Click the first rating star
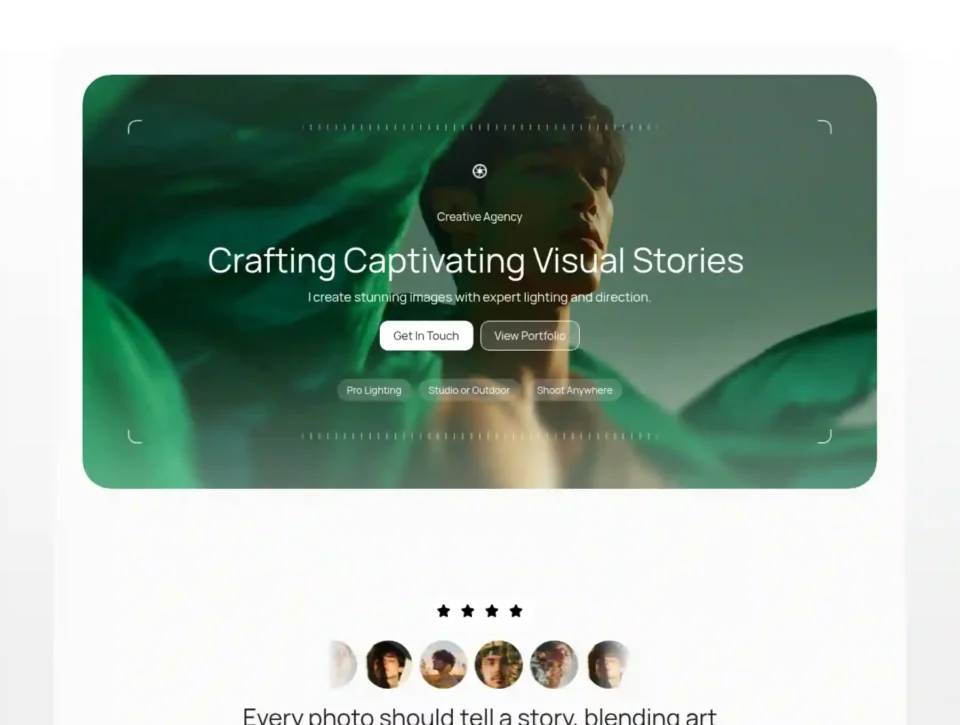Image resolution: width=960 pixels, height=725 pixels. [444, 610]
